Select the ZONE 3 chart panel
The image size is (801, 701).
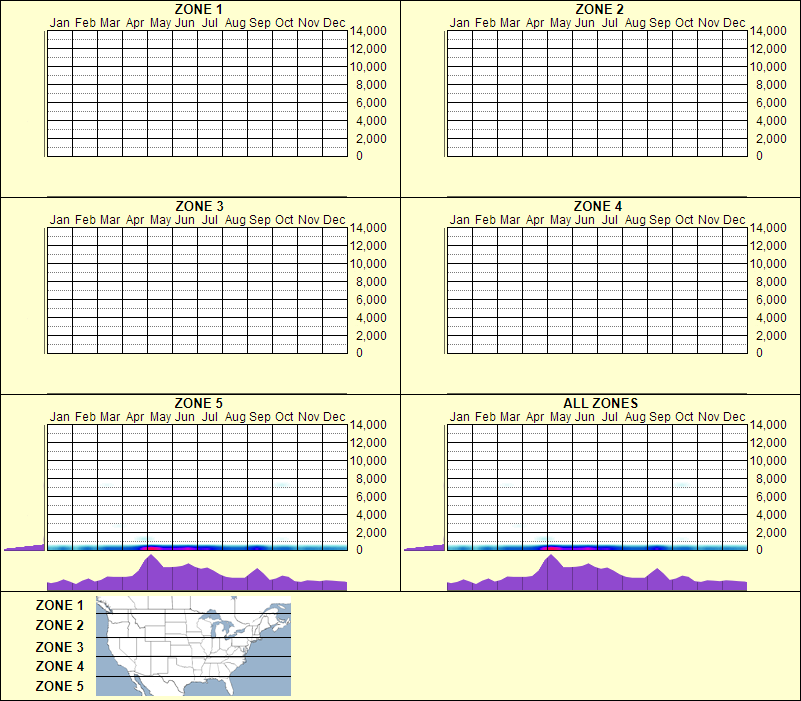coord(195,290)
